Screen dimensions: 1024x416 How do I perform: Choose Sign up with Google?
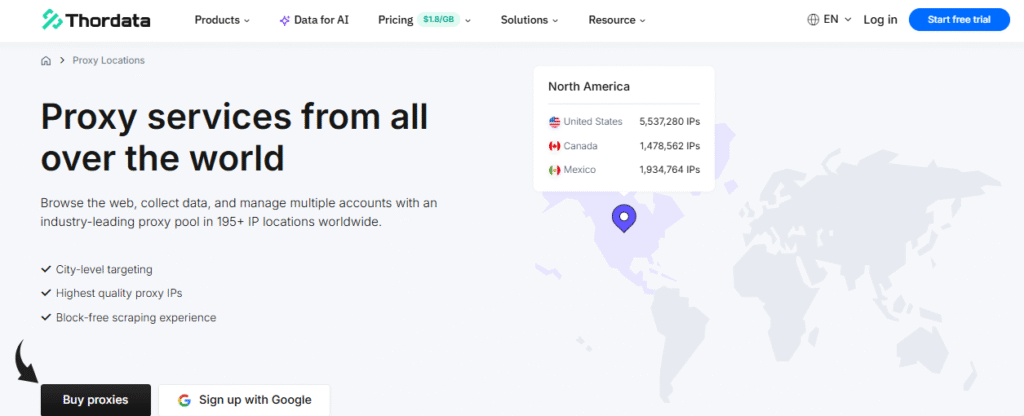pyautogui.click(x=244, y=400)
